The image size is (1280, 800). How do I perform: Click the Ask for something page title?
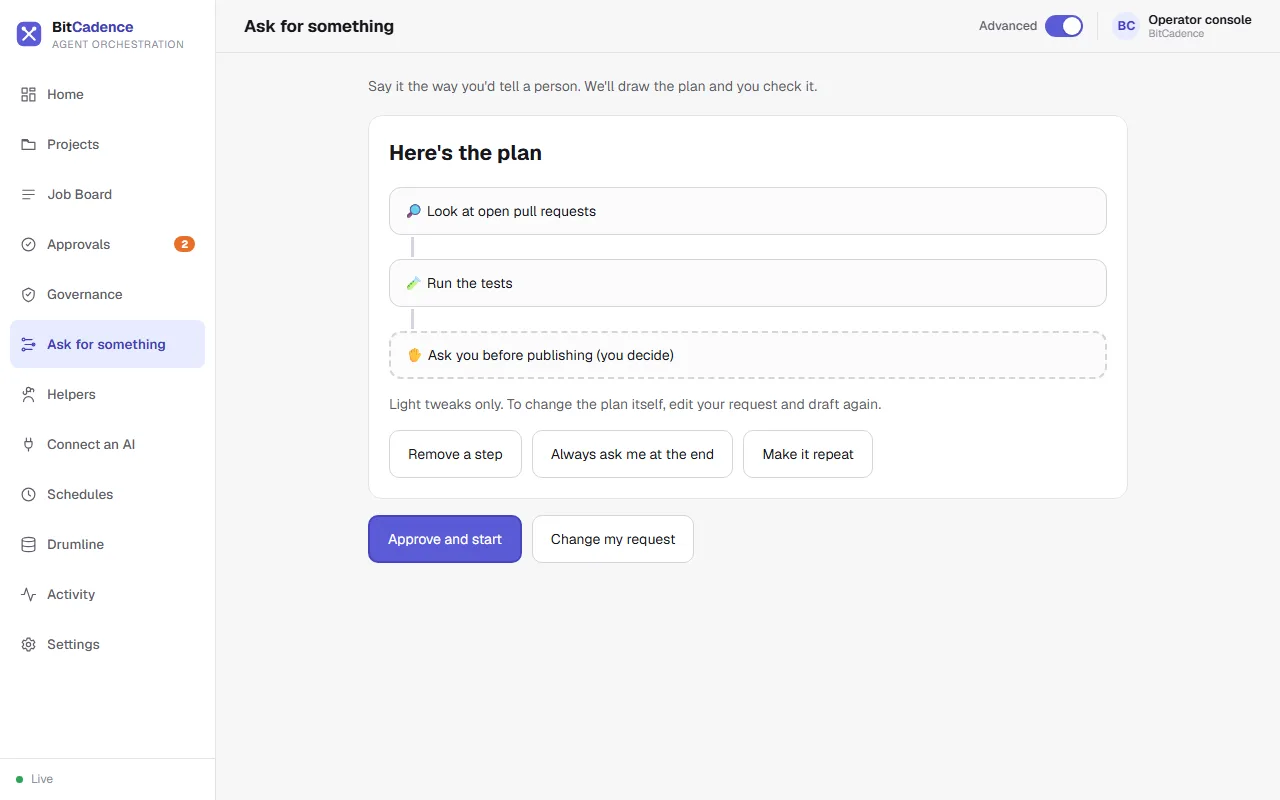(319, 26)
